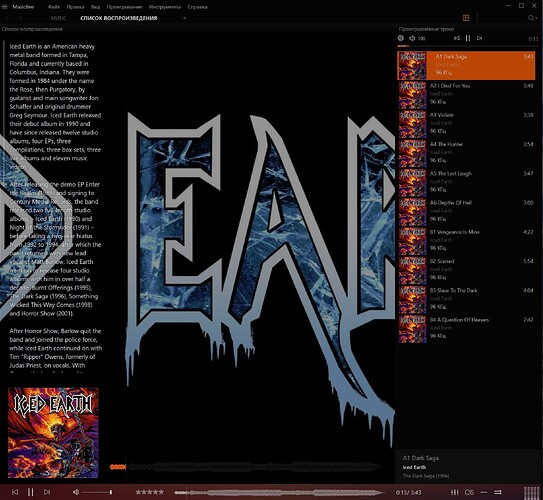Click the speaker icon in playing tracks panel
Screen dimensions: 543x500
point(412,38)
